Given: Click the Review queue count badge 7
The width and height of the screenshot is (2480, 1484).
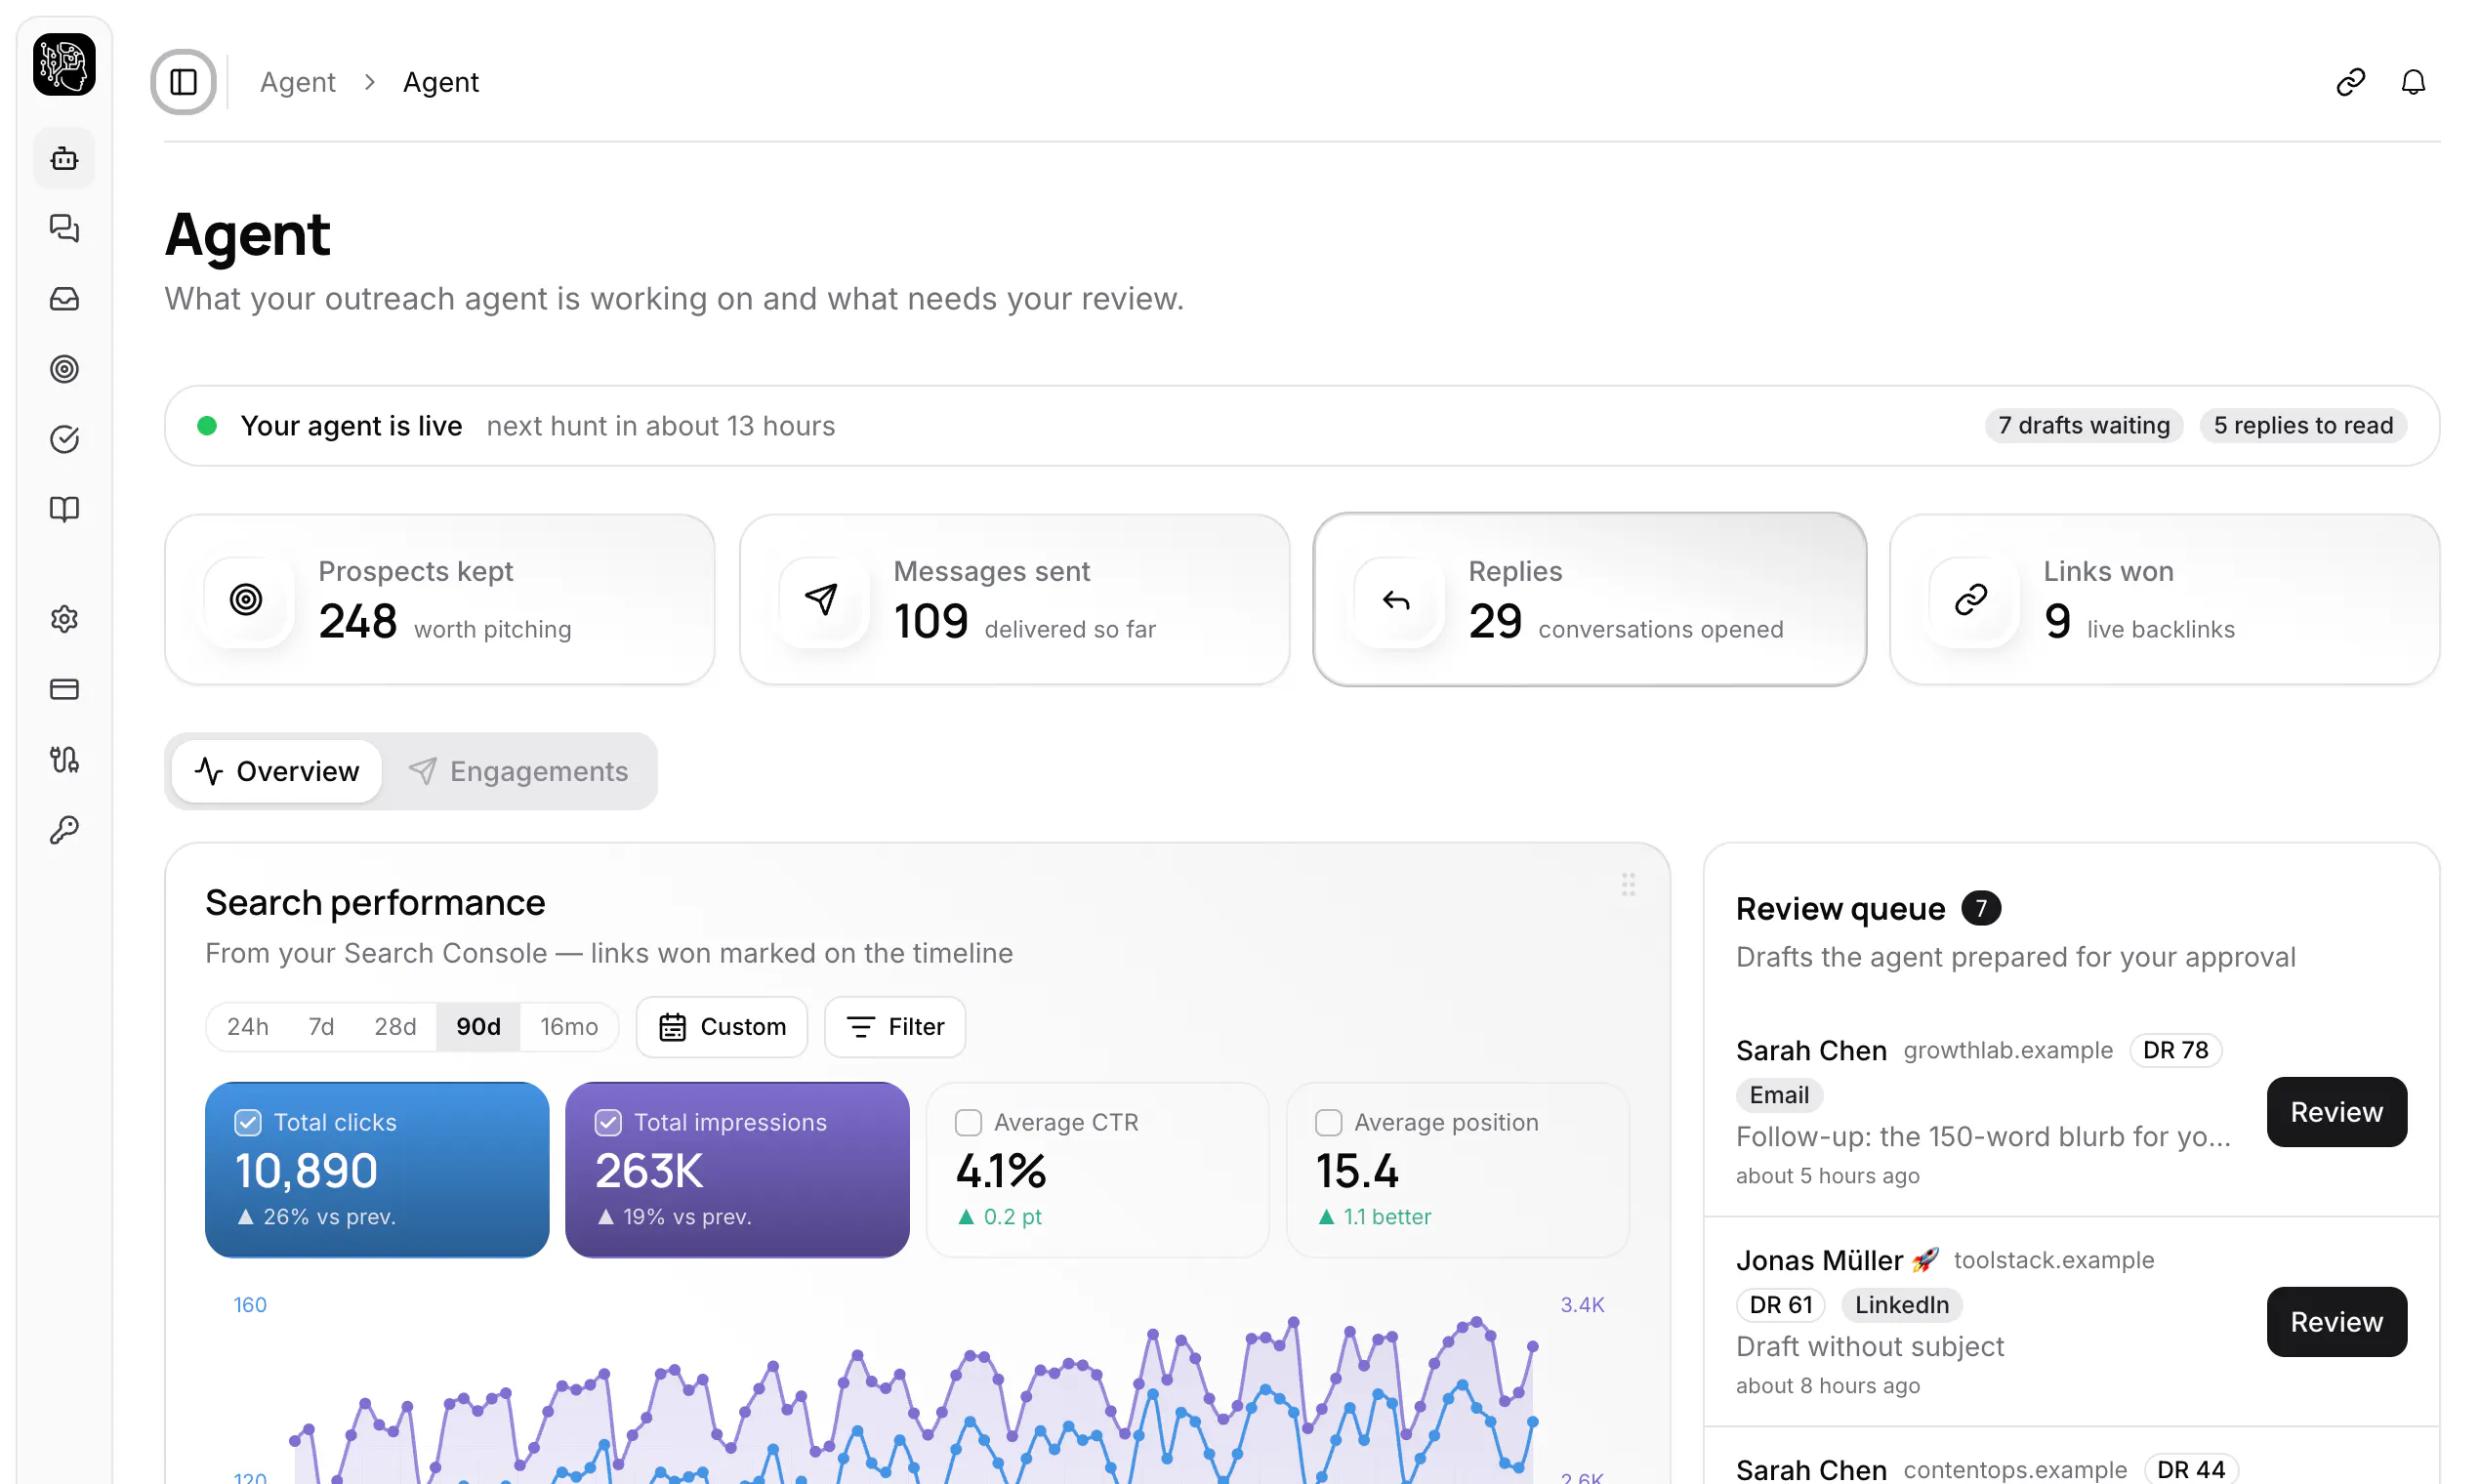Looking at the screenshot, I should pyautogui.click(x=1981, y=908).
